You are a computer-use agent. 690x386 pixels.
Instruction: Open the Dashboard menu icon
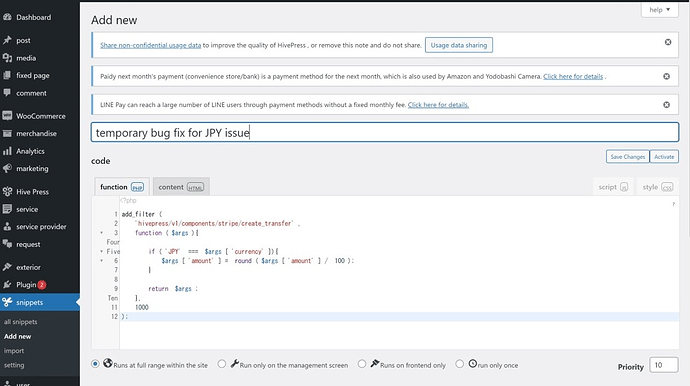pos(7,17)
